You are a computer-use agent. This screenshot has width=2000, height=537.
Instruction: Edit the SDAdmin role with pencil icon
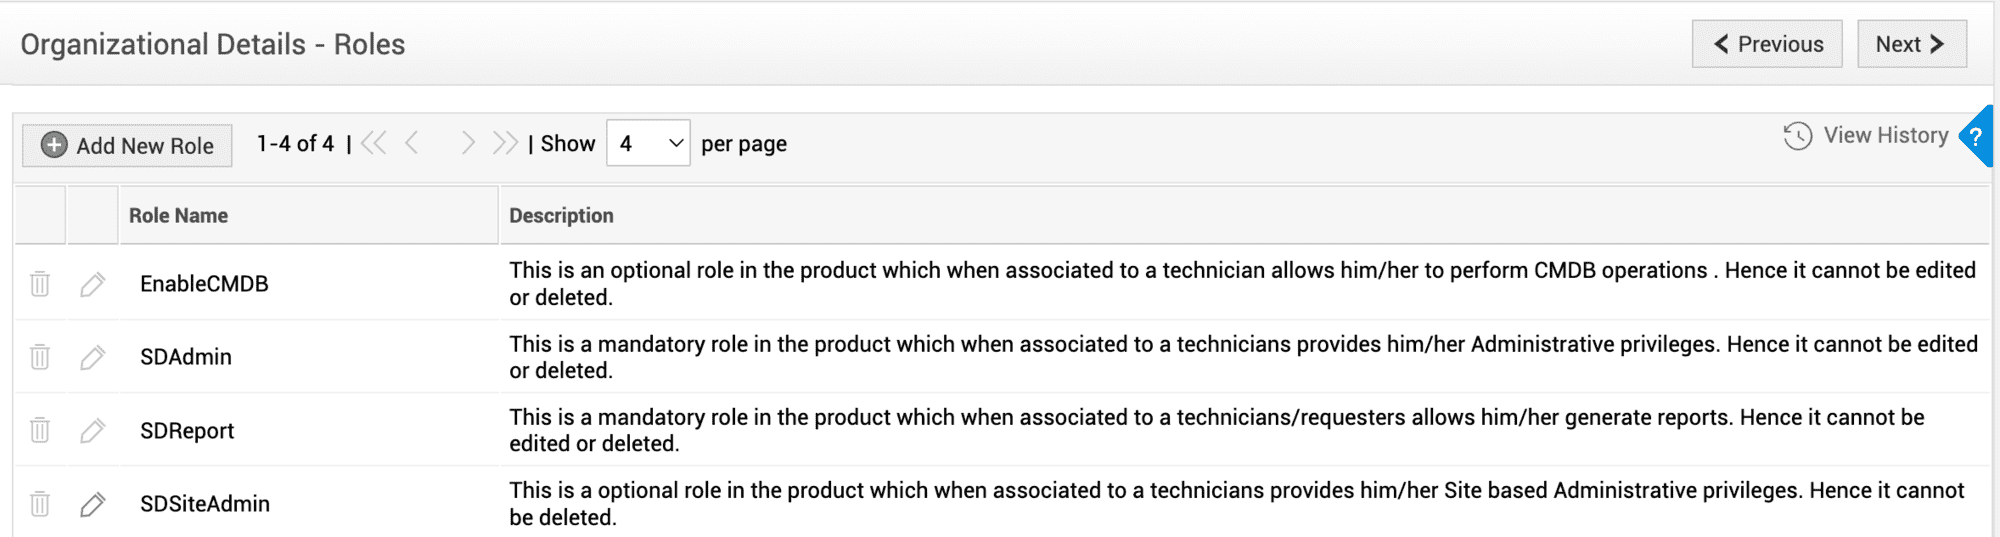[x=93, y=357]
